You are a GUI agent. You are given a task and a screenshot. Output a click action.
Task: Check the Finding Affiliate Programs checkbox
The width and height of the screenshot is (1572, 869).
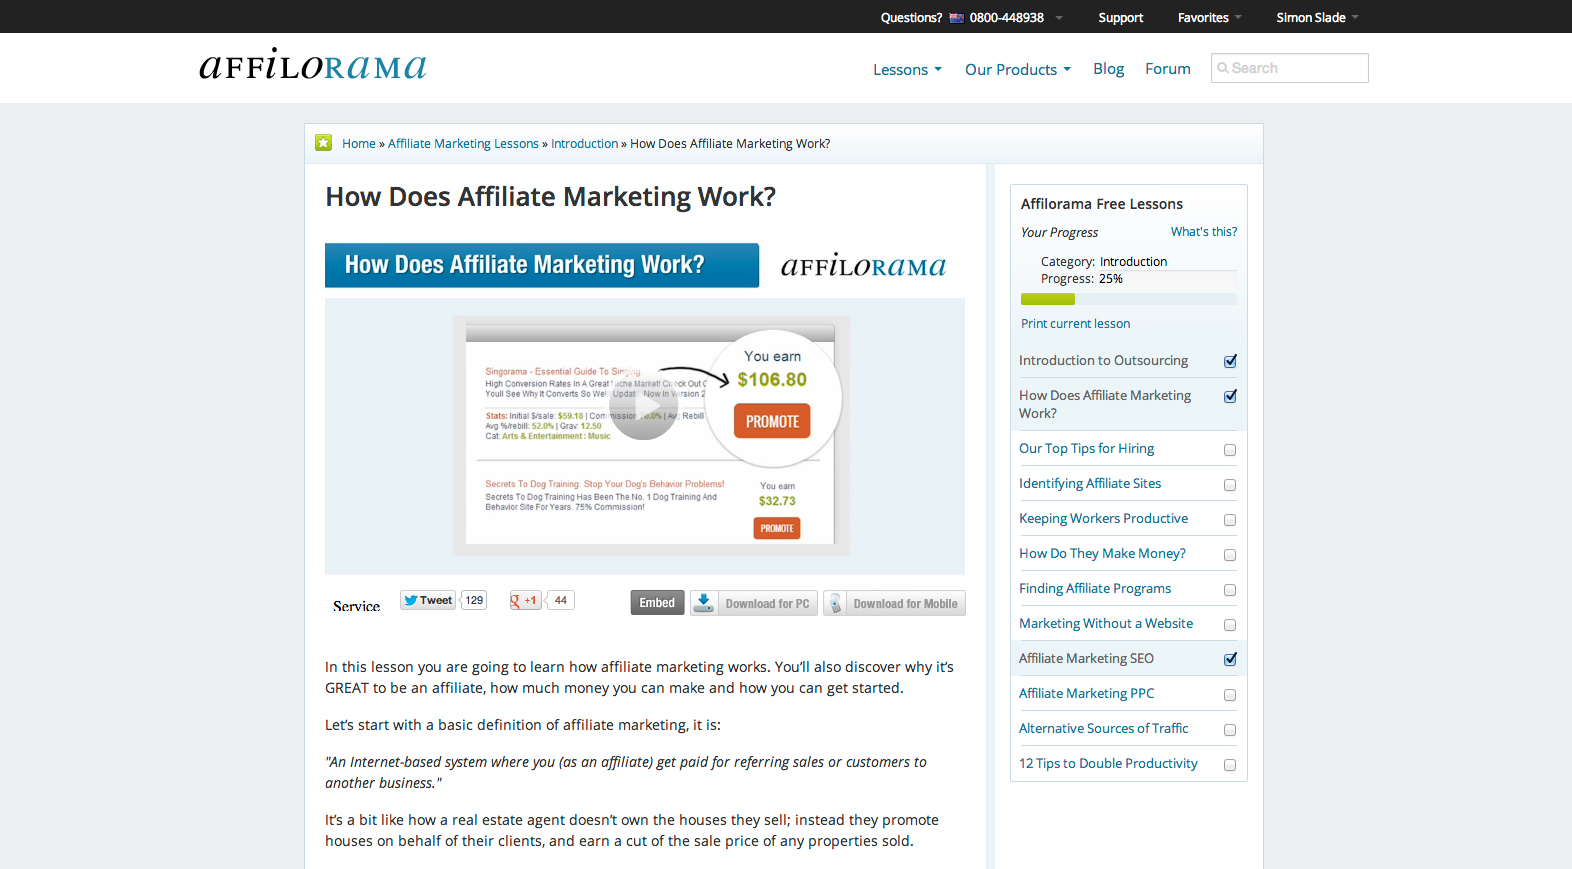point(1230,590)
